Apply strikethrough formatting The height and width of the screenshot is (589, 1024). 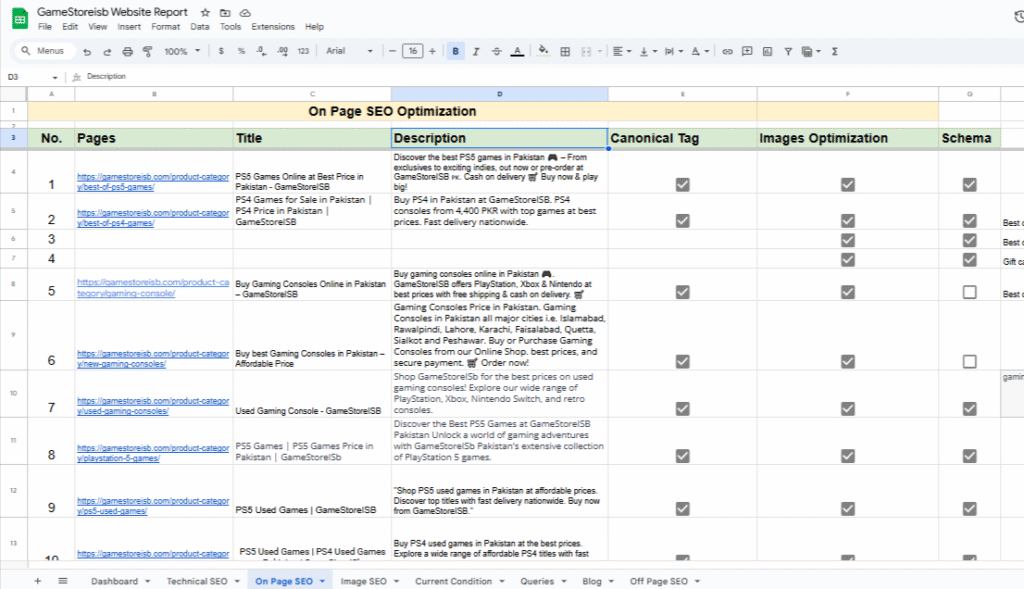[x=496, y=51]
